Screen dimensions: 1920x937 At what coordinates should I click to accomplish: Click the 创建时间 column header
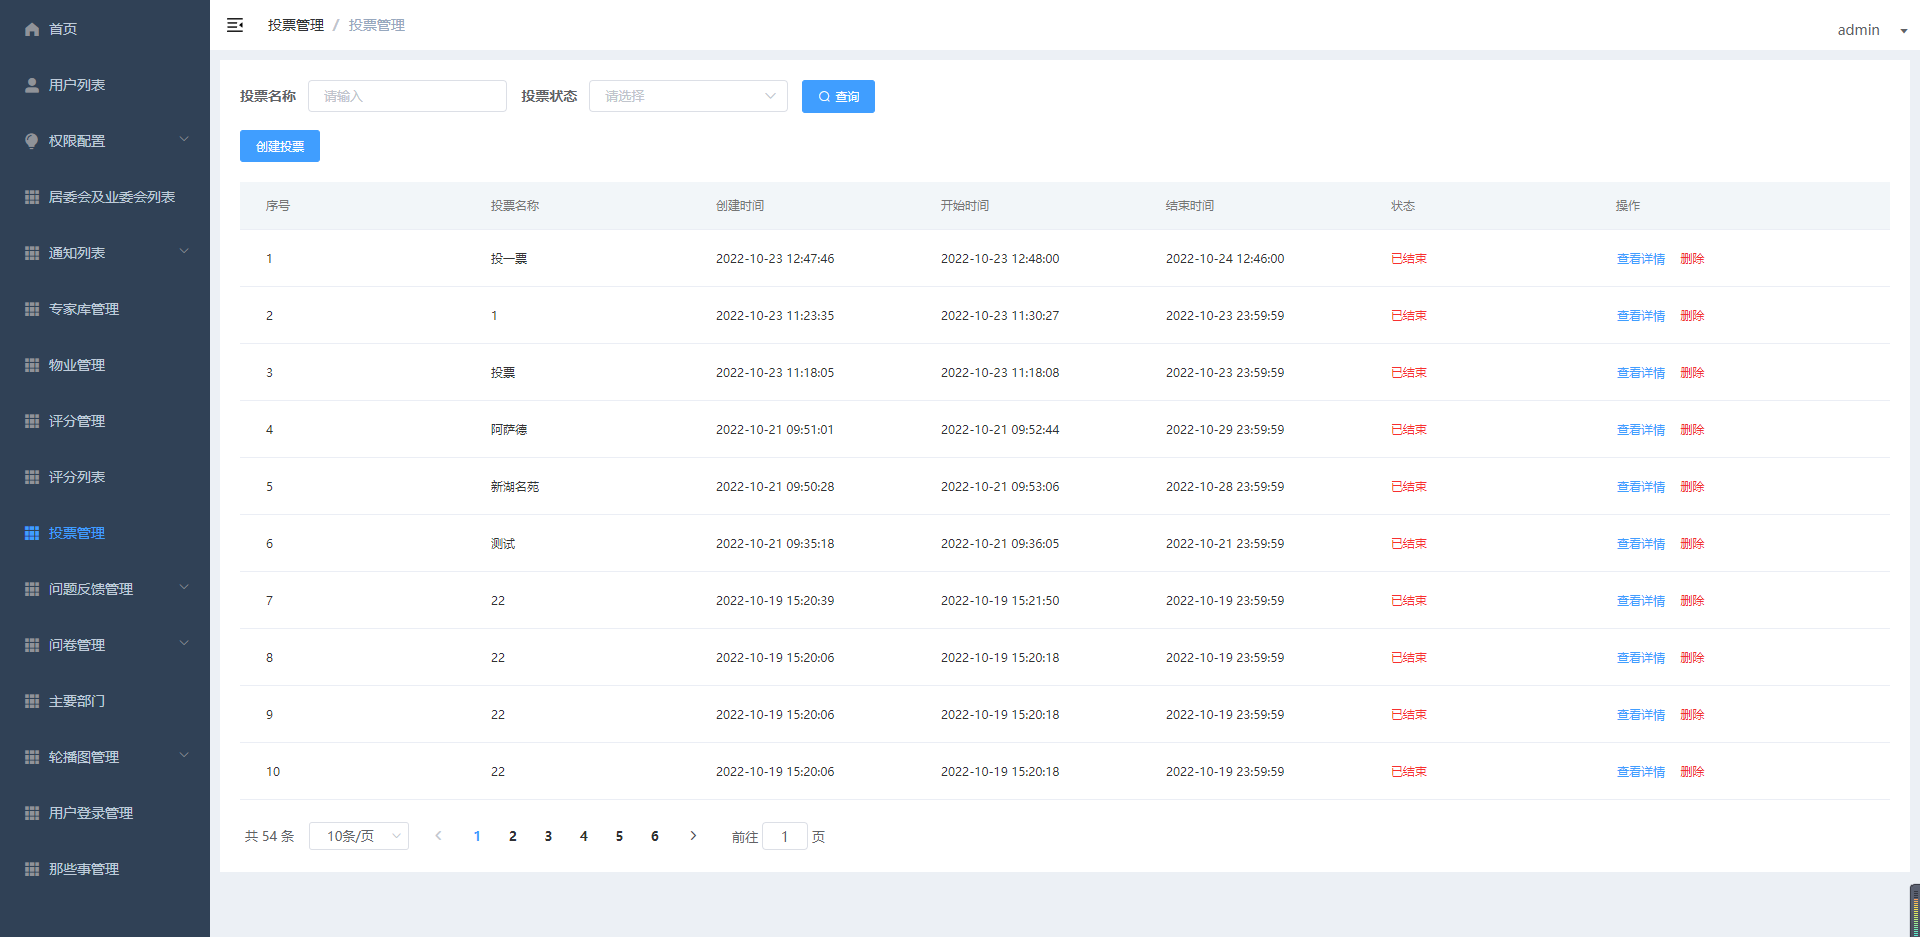tap(740, 206)
